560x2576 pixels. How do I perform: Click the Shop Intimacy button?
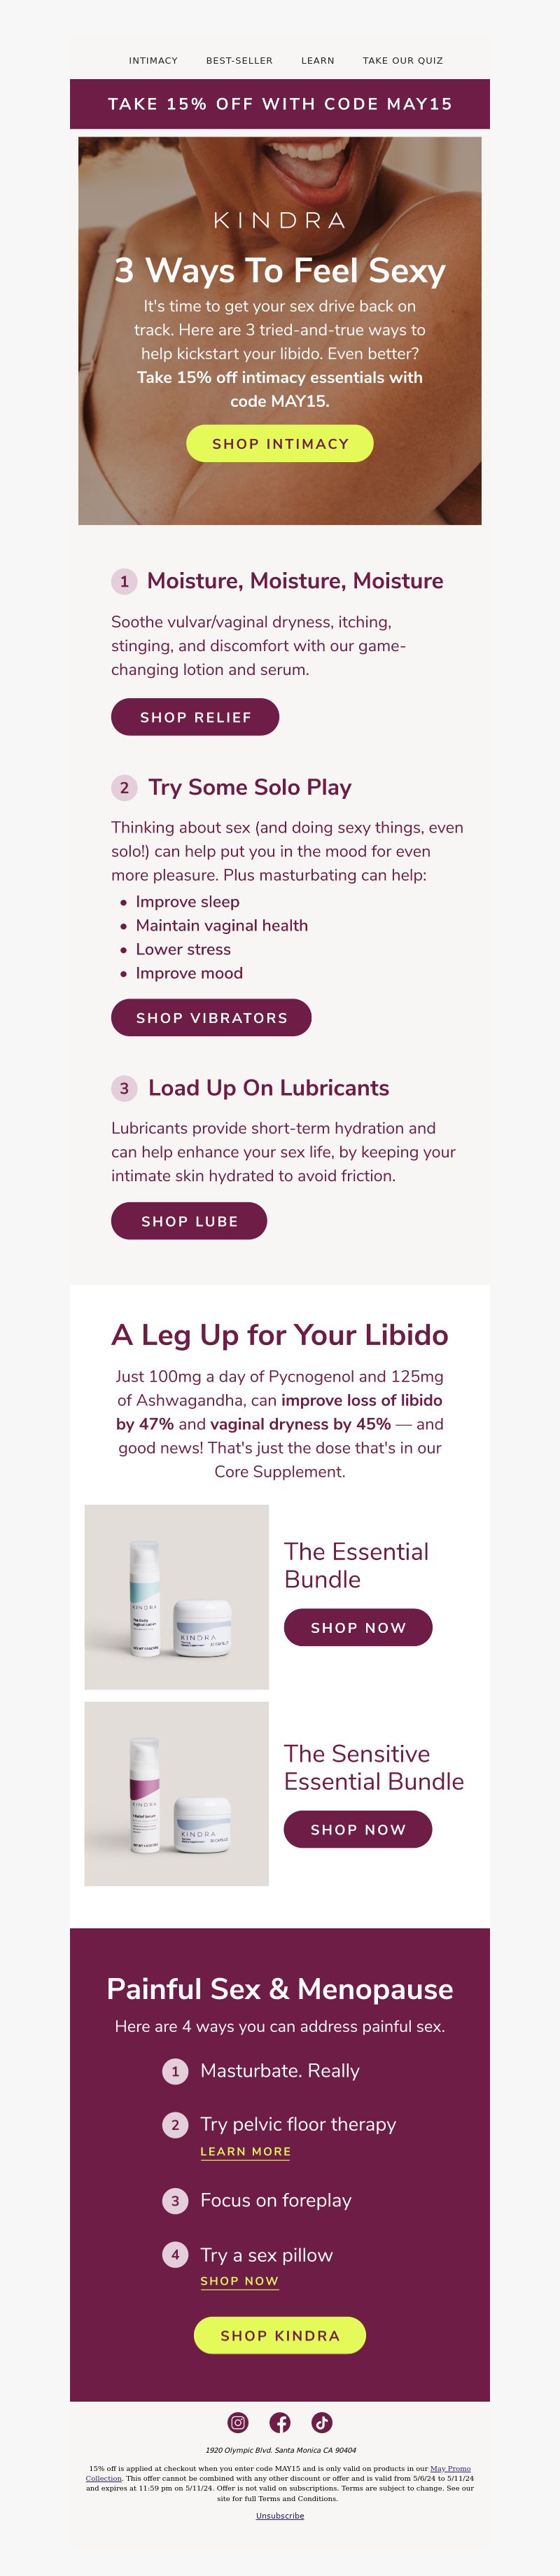(280, 443)
